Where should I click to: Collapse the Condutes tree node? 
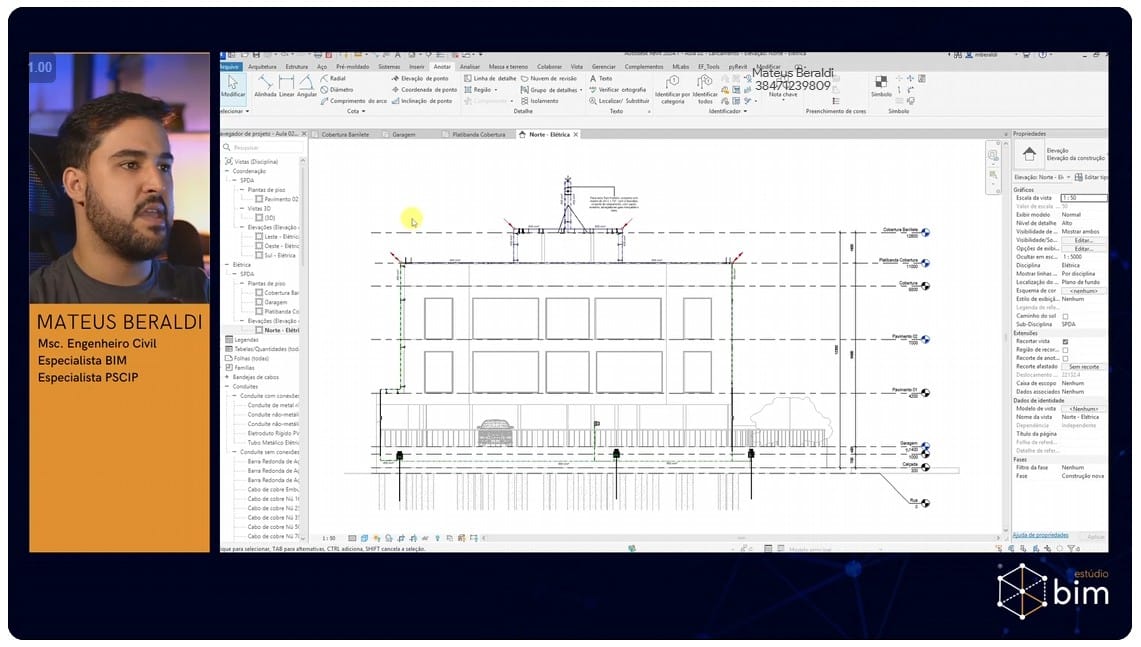point(228,386)
